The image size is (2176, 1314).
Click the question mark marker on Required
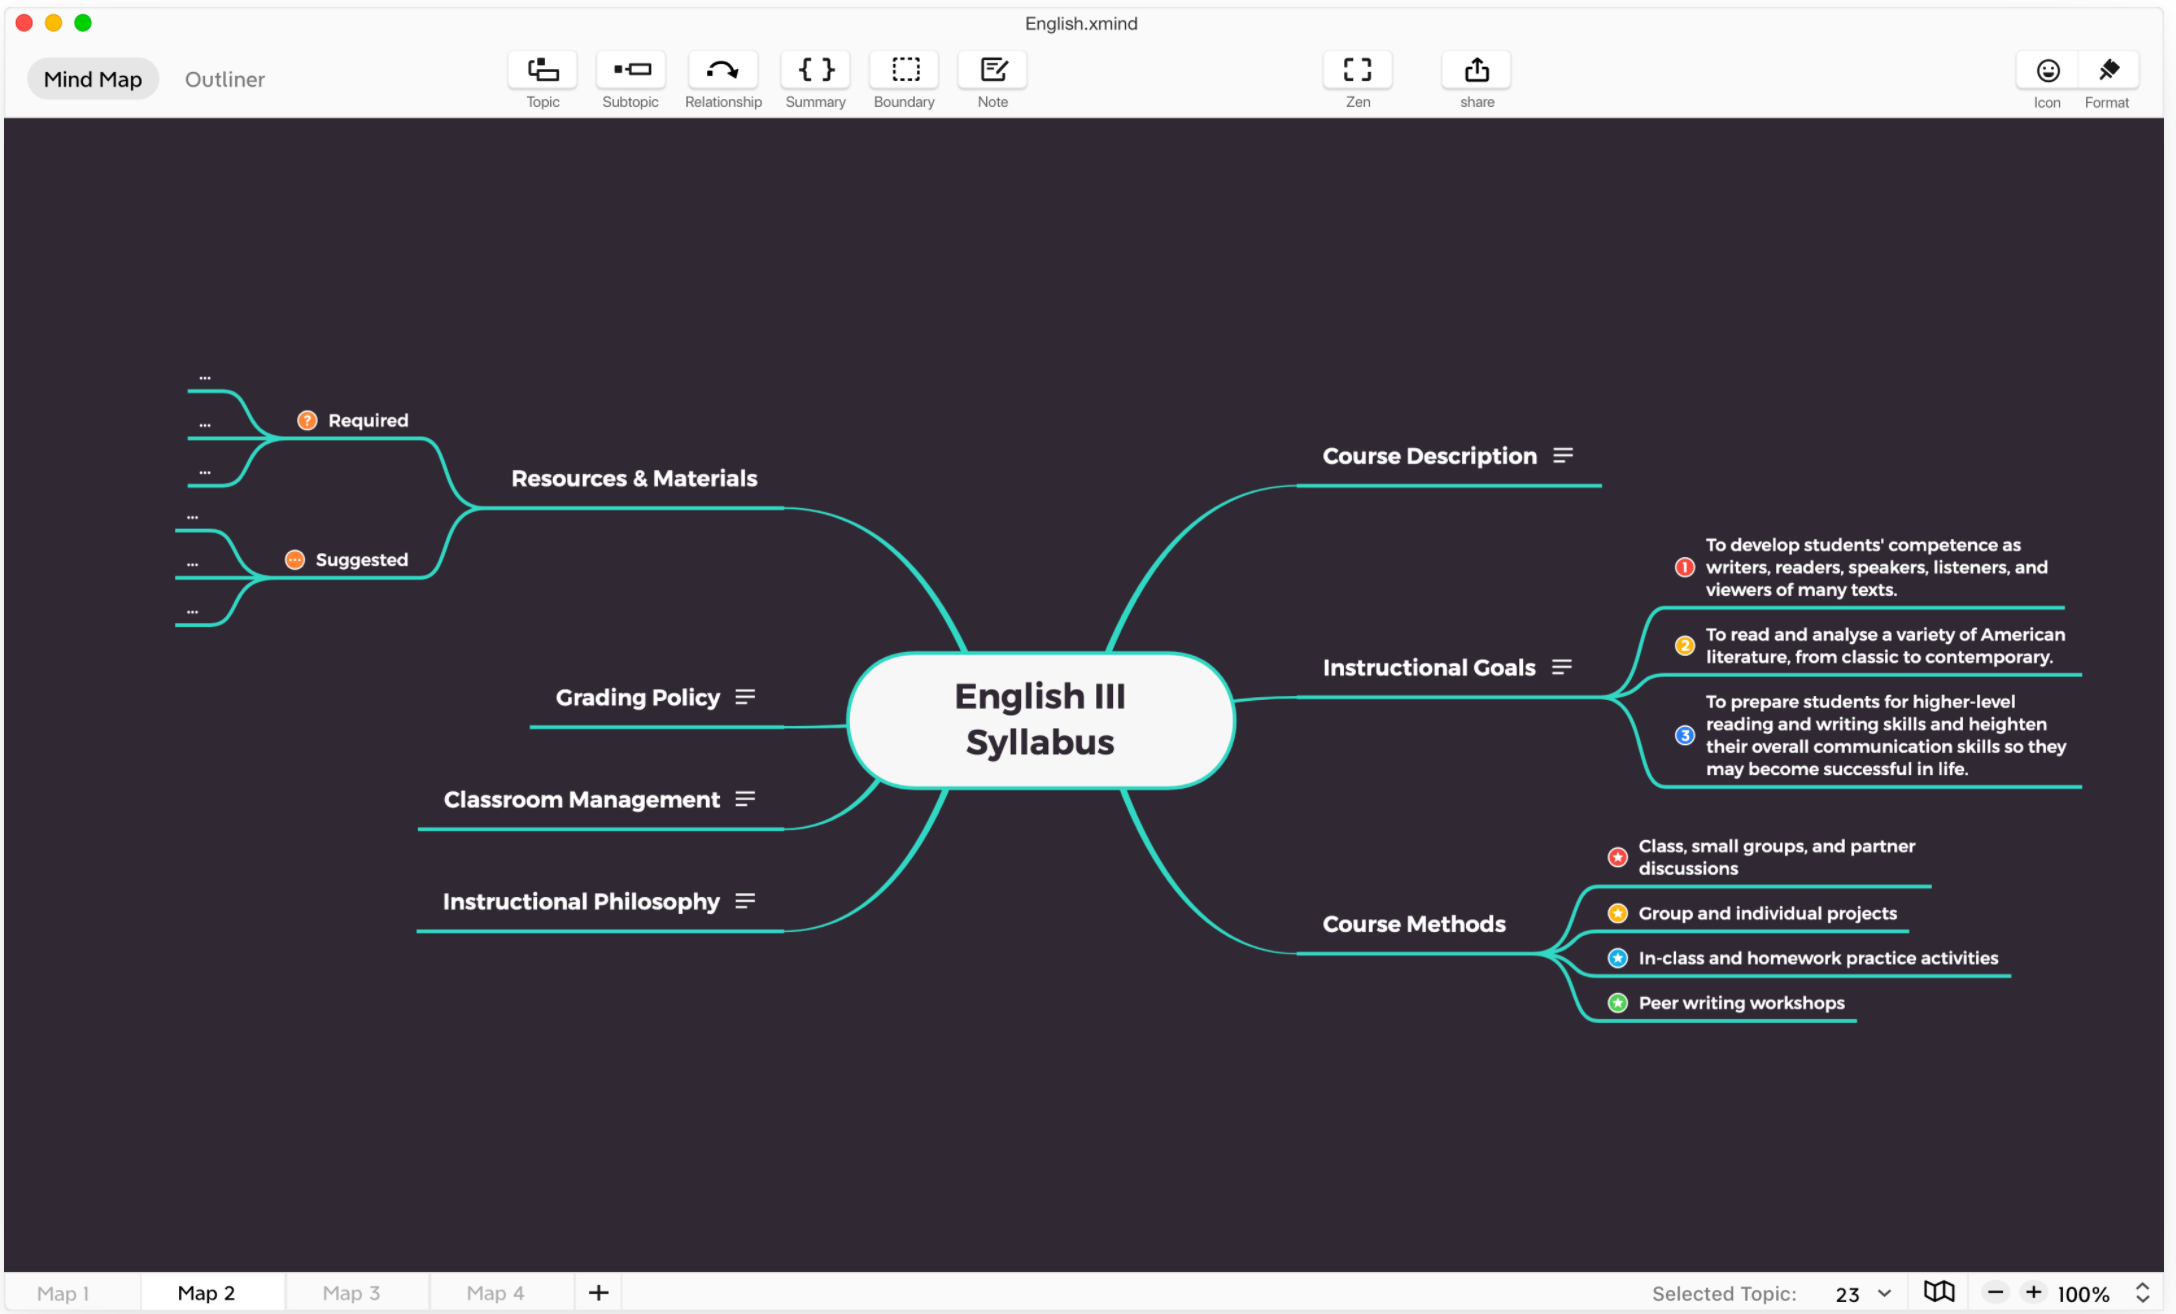pos(307,420)
